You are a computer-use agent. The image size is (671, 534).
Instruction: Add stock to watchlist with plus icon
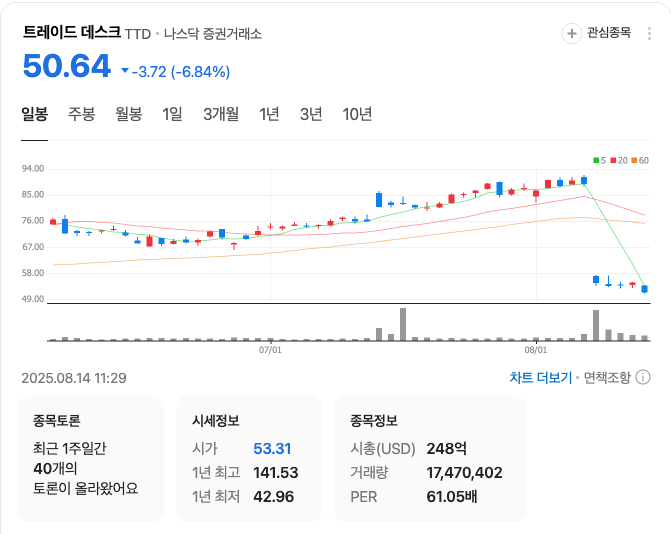point(571,33)
